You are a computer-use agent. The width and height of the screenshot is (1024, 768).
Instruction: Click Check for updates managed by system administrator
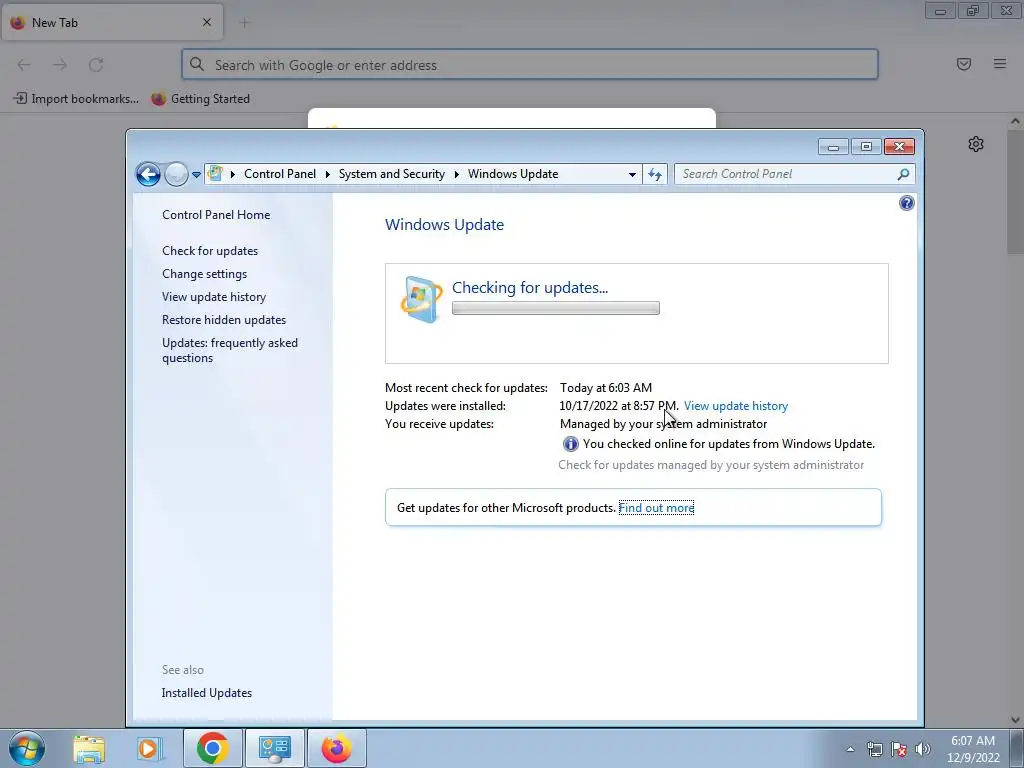(711, 465)
